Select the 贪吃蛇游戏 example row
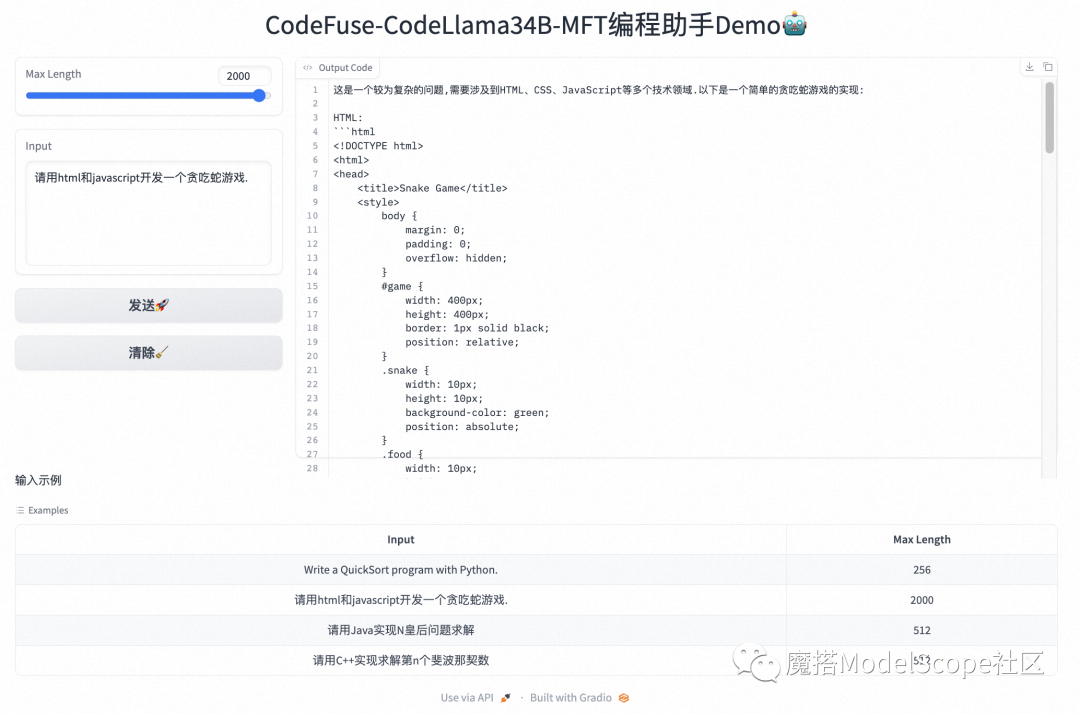This screenshot has height=714, width=1080. coord(401,599)
